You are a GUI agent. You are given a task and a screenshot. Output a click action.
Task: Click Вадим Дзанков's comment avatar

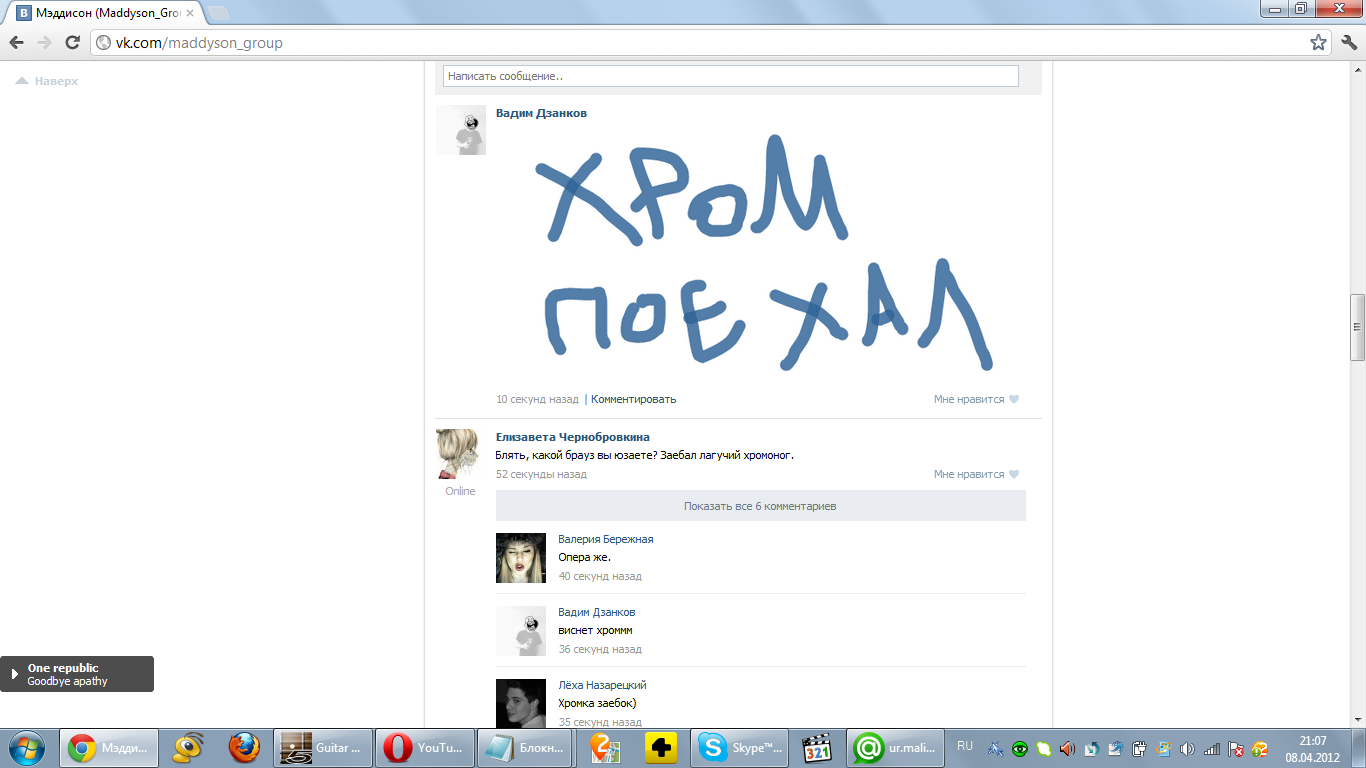(521, 631)
